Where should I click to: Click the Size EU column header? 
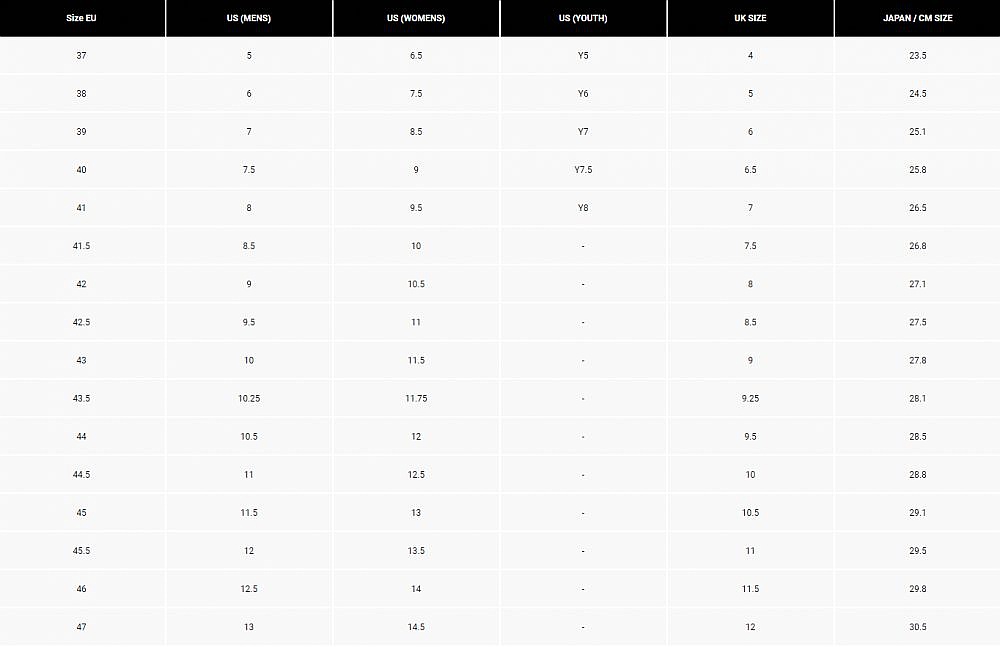tap(81, 18)
